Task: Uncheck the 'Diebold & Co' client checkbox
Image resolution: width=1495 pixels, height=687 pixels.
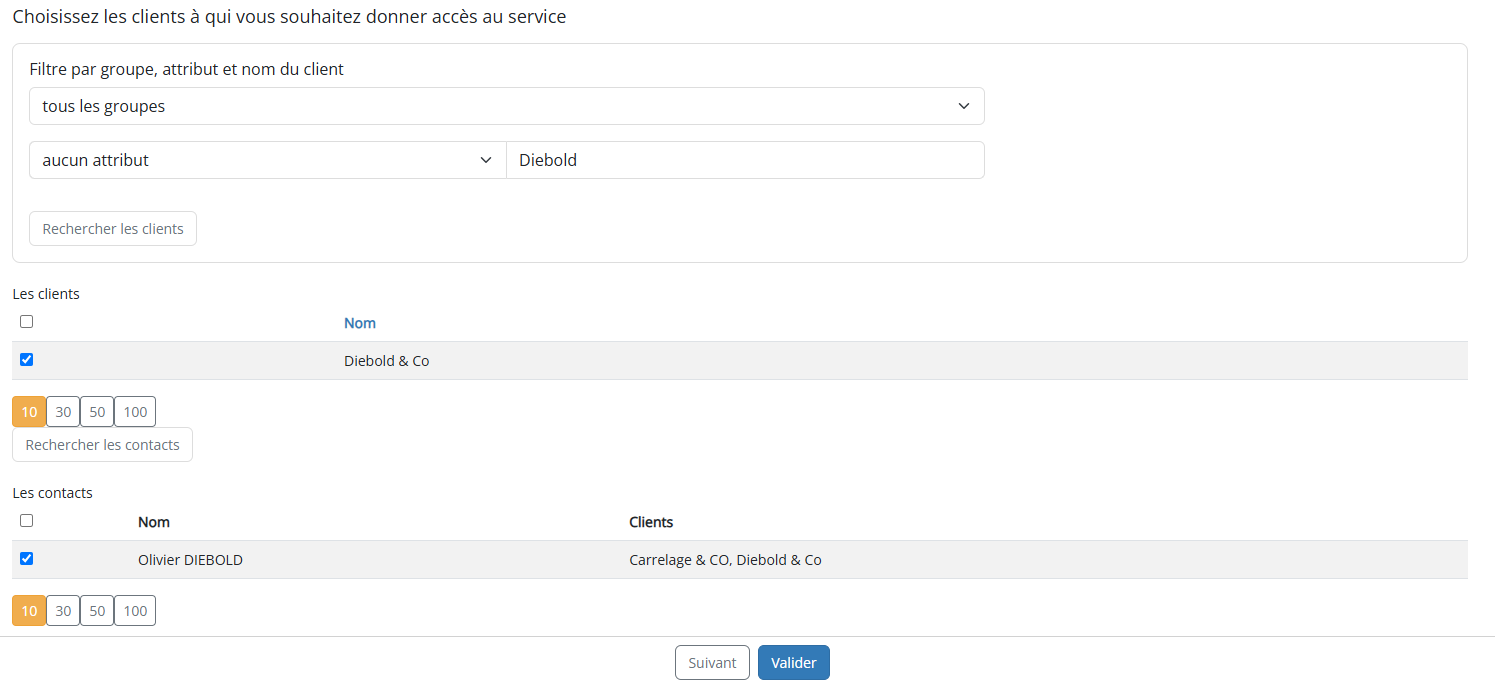Action: 27,360
